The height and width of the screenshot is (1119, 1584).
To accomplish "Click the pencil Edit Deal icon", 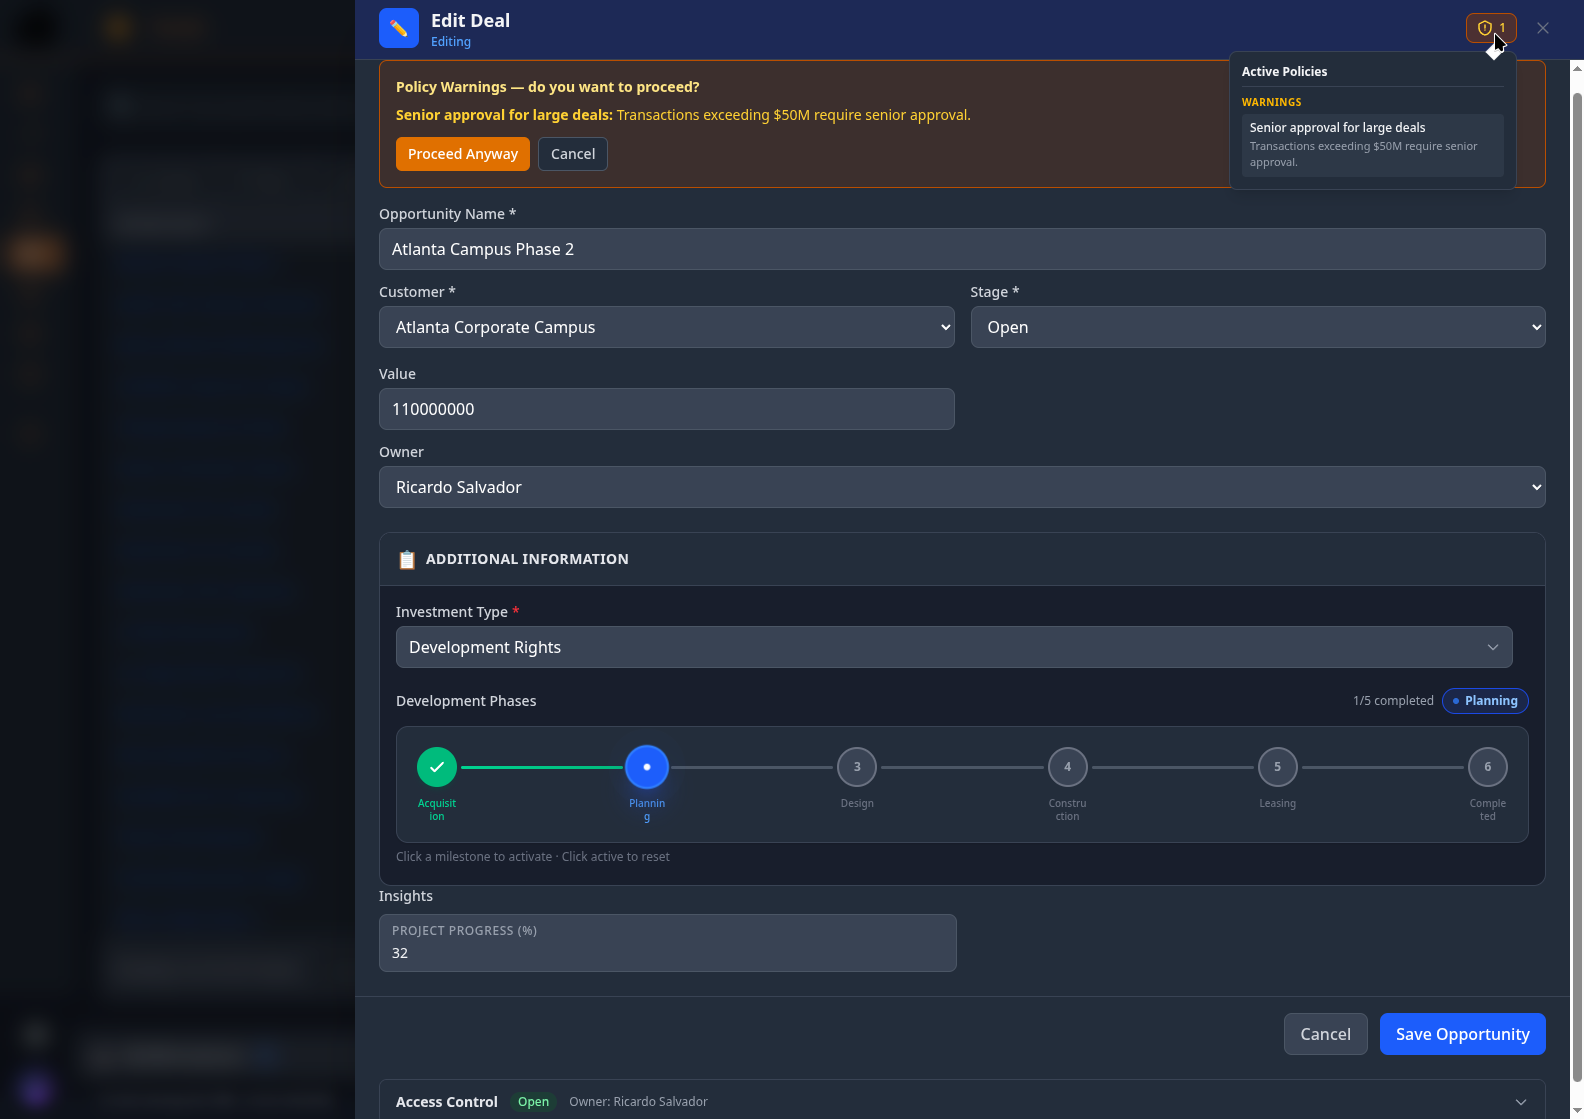I will [x=398, y=28].
